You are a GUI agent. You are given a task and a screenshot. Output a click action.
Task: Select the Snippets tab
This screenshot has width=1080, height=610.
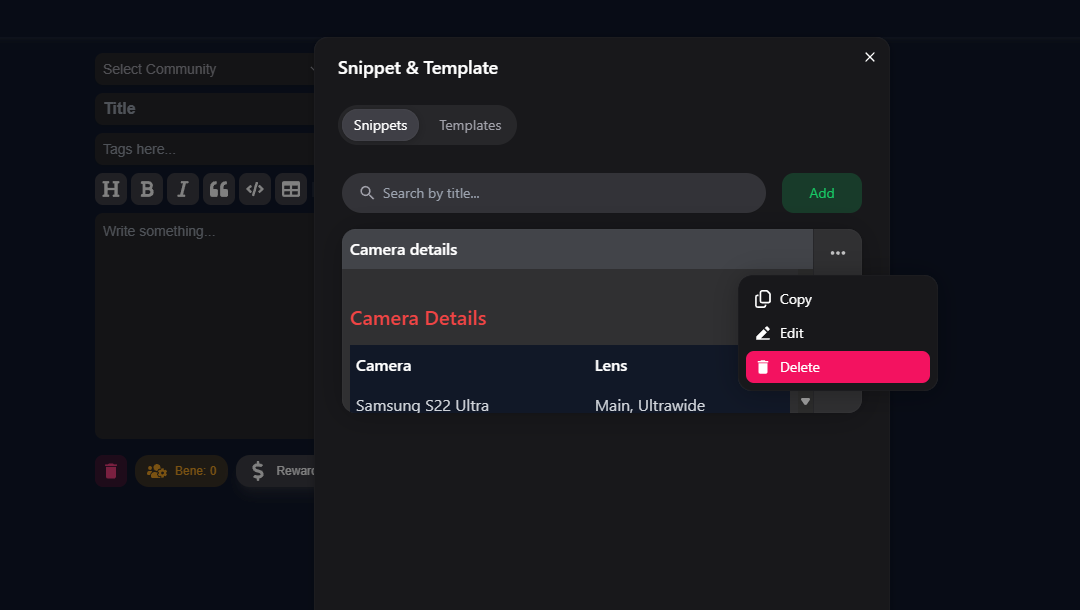tap(380, 125)
